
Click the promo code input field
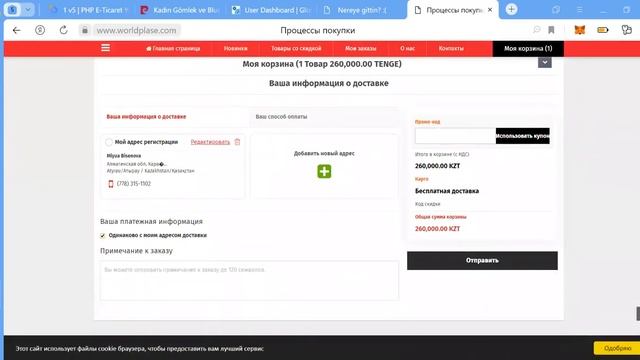click(x=455, y=136)
